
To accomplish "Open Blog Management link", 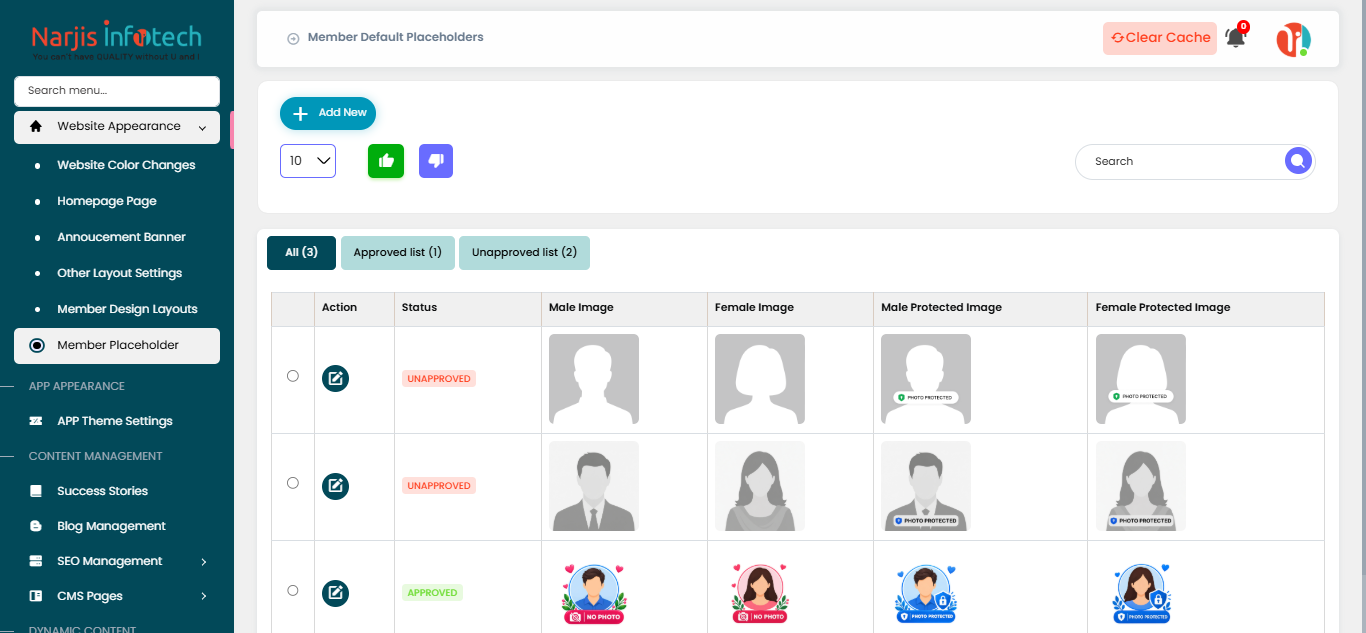I will pyautogui.click(x=111, y=526).
